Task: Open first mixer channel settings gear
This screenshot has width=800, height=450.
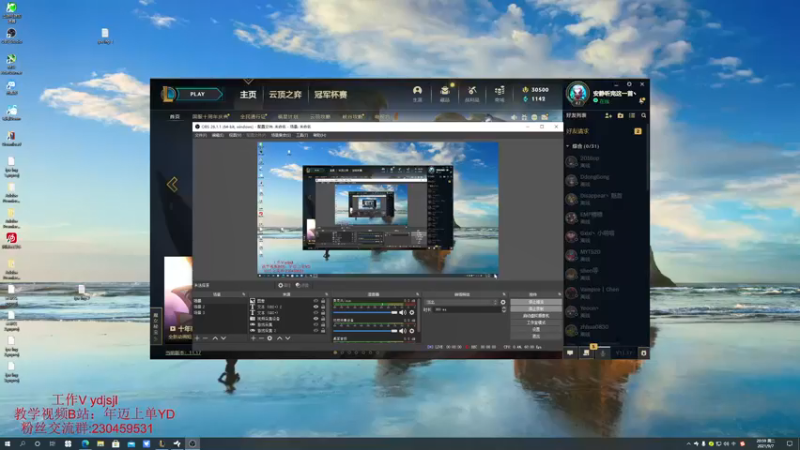Action: point(412,312)
